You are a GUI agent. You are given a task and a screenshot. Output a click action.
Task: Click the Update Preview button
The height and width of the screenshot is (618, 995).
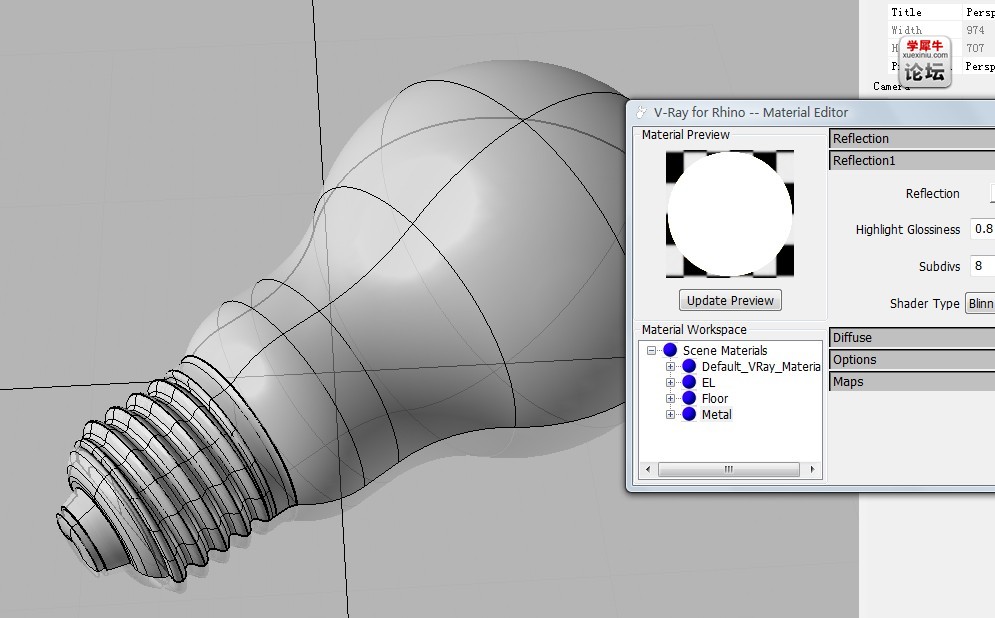click(x=730, y=300)
